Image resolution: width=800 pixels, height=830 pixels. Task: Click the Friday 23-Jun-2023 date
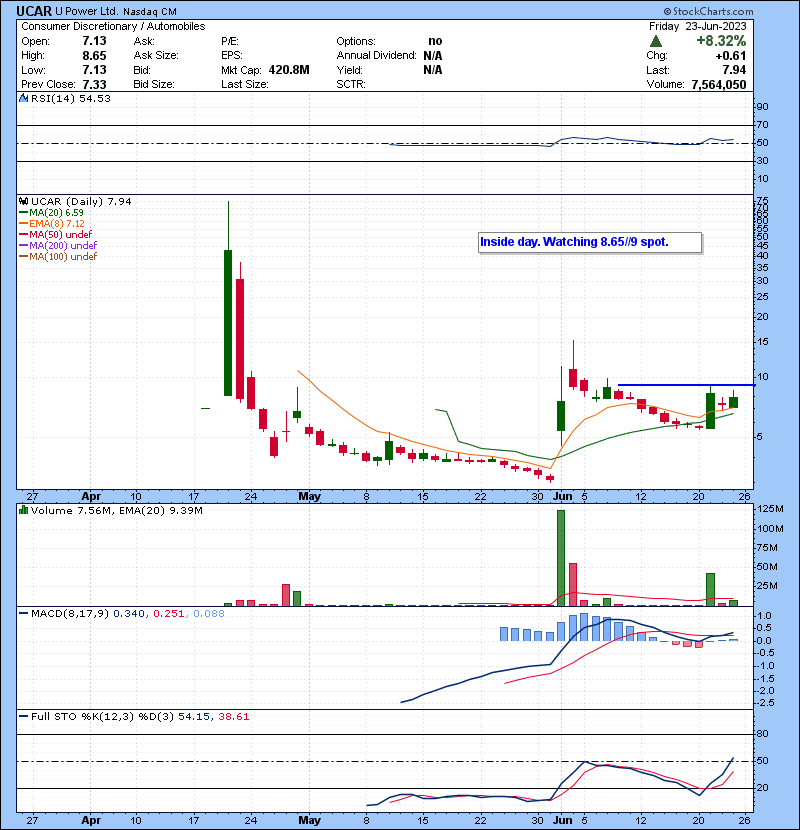(x=697, y=26)
